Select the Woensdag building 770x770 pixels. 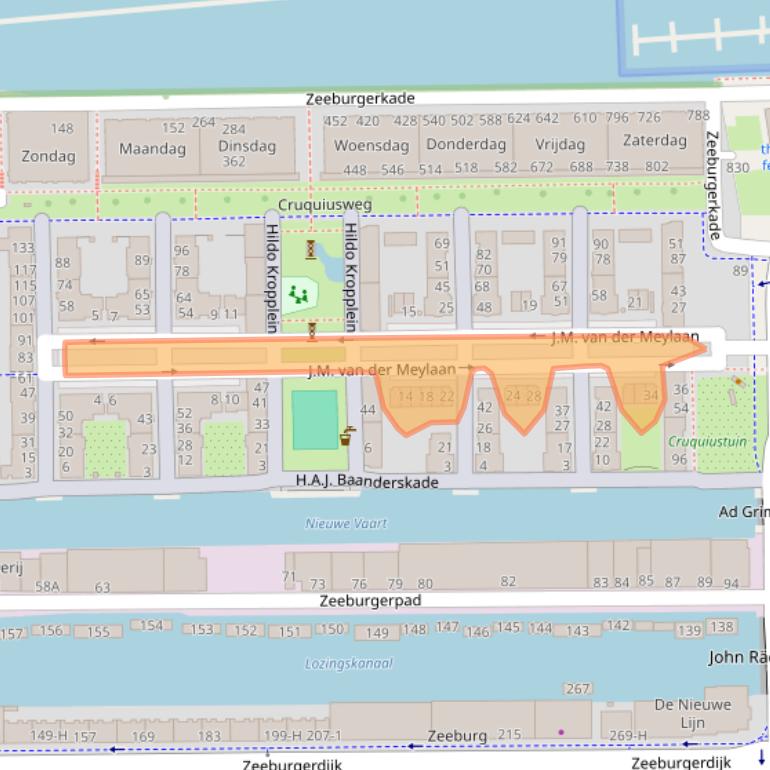pos(371,145)
